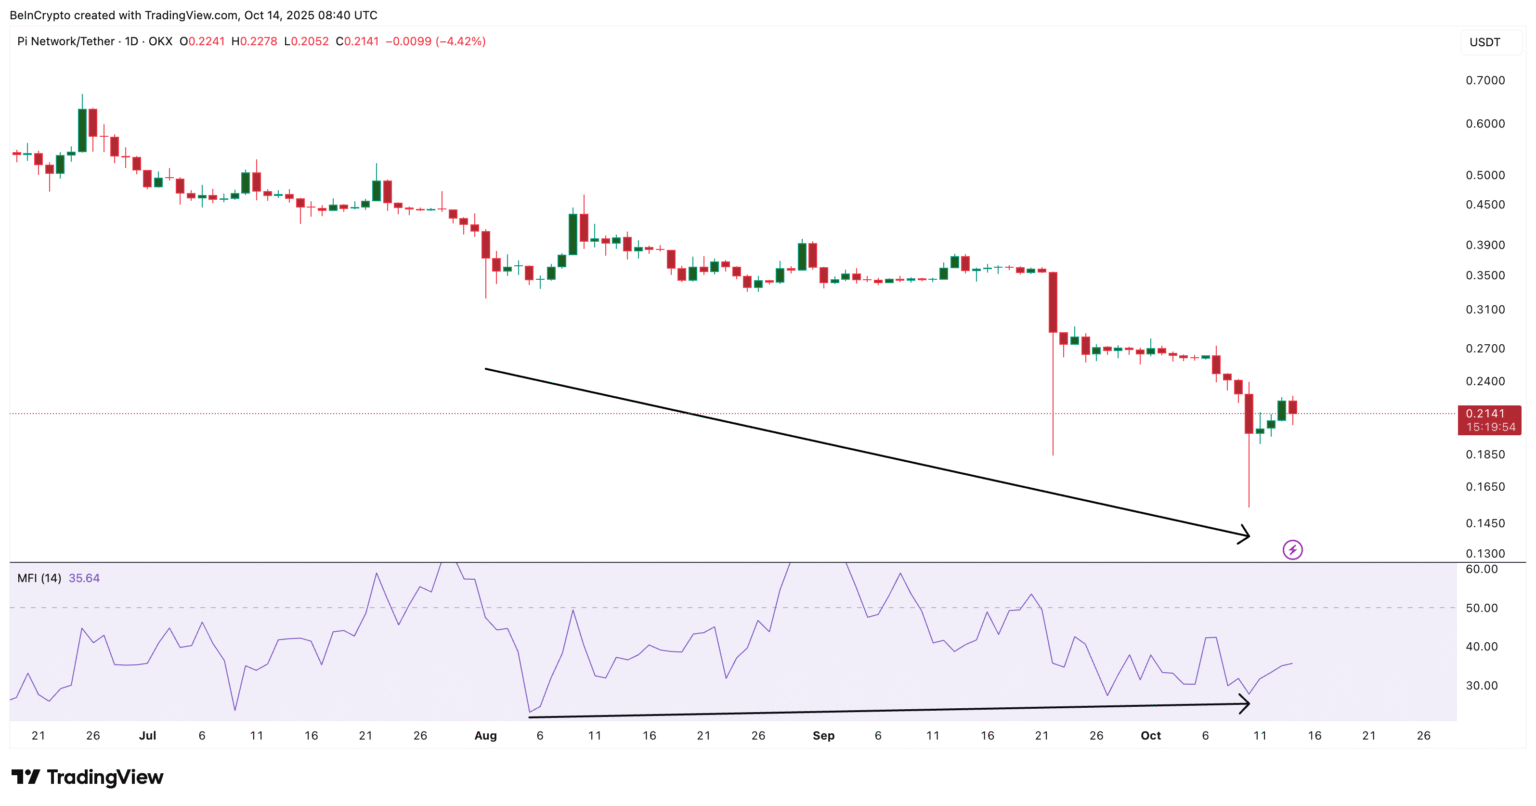Click the BeInCrypto TradingView.com attribution text
Screen dimensions: 1536x806
point(193,14)
